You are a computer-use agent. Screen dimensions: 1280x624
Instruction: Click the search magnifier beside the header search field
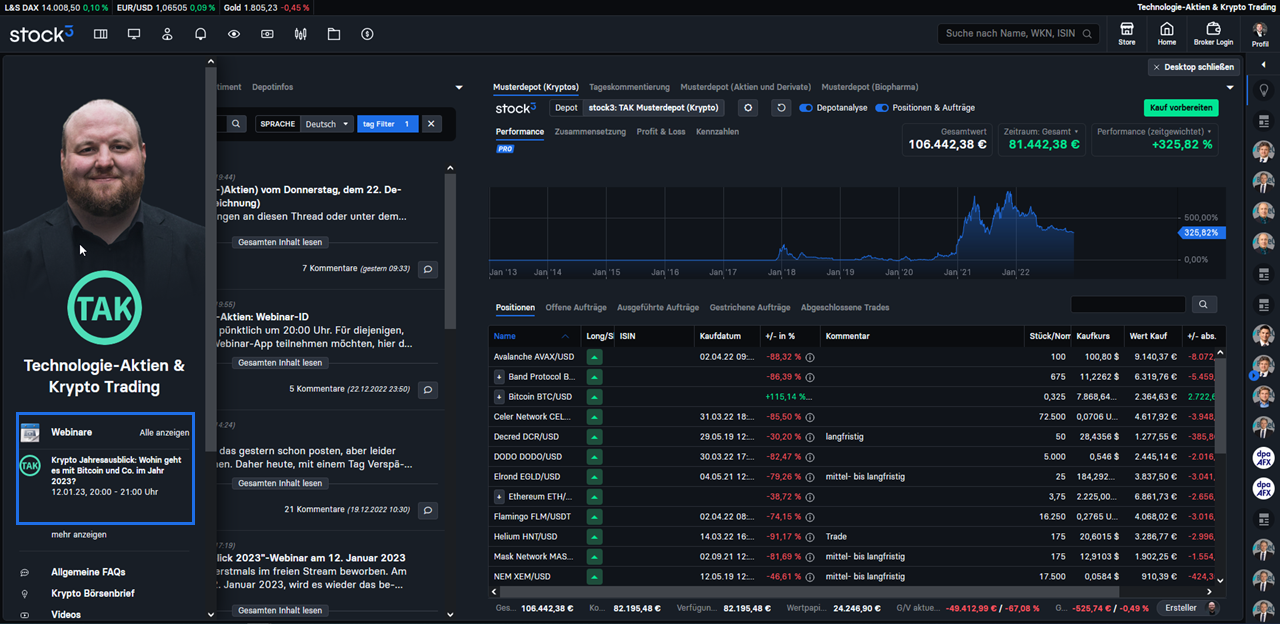coord(1088,34)
